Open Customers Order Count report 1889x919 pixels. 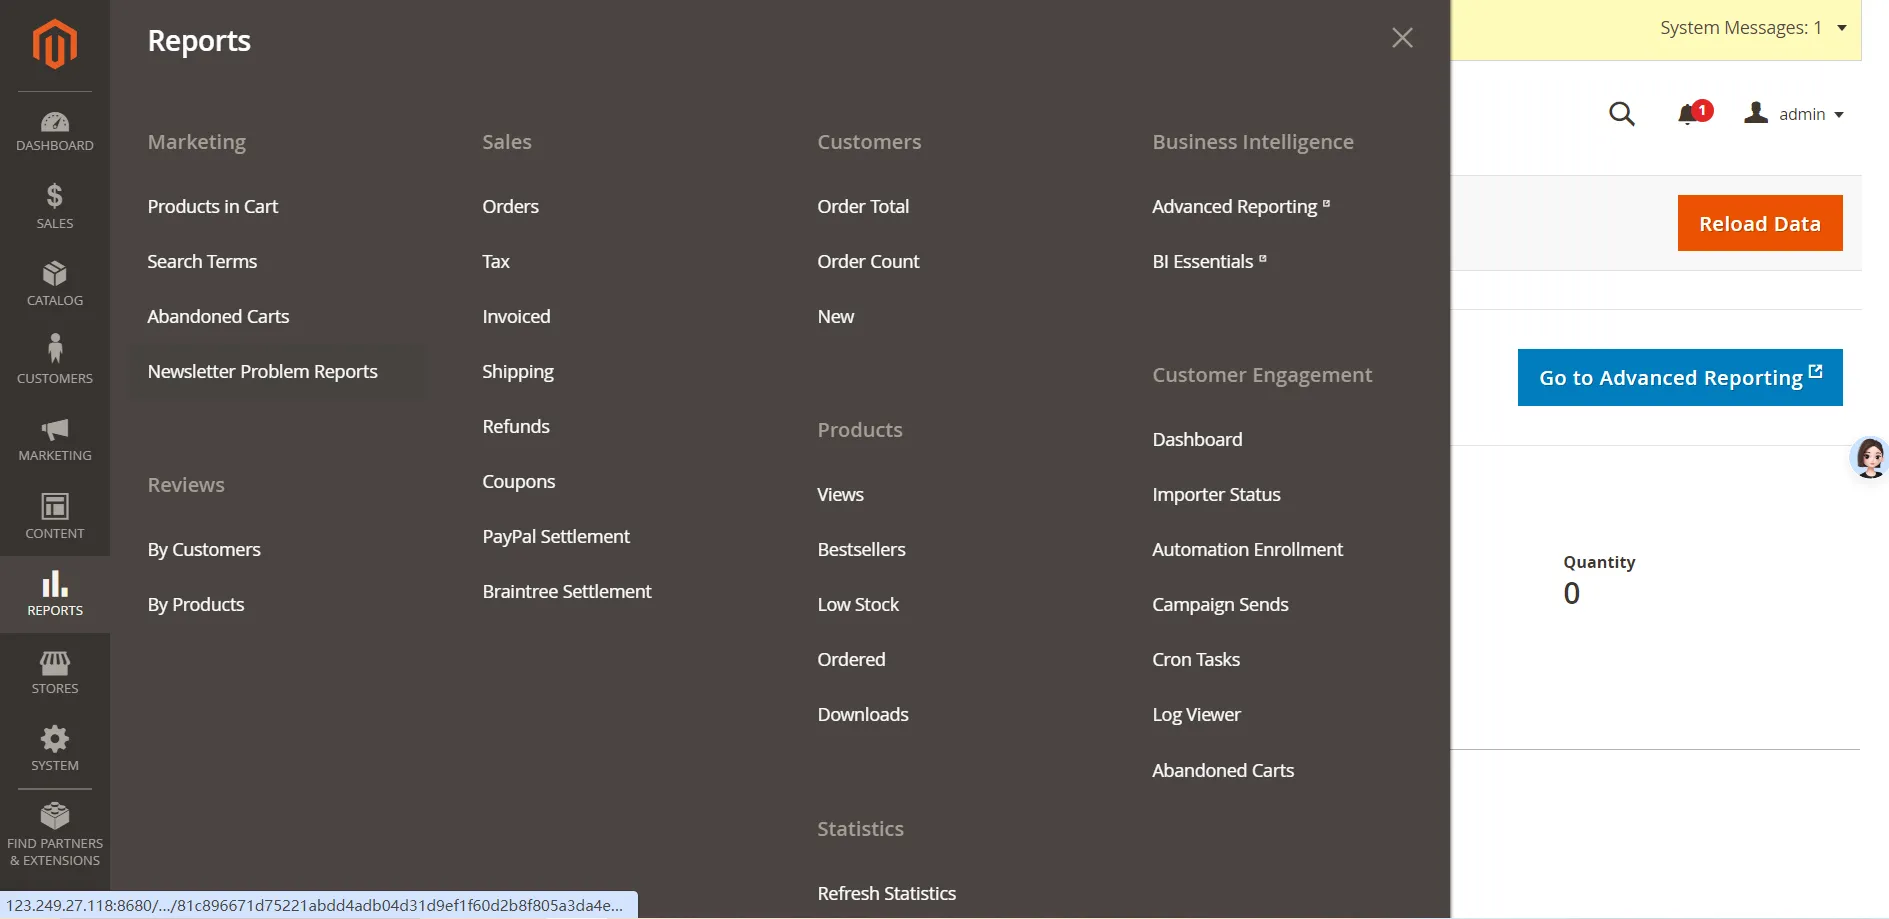[869, 262]
